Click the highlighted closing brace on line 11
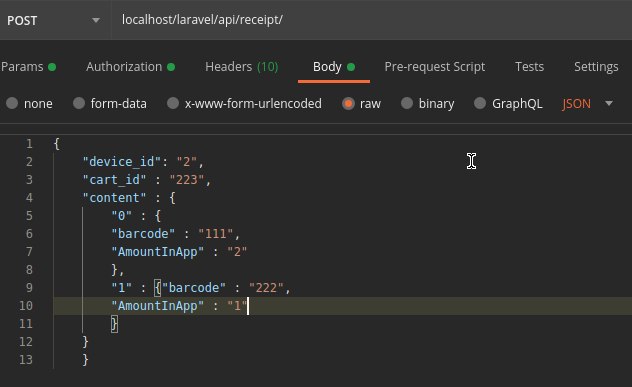Viewport: 632px width, 387px height. click(x=114, y=324)
